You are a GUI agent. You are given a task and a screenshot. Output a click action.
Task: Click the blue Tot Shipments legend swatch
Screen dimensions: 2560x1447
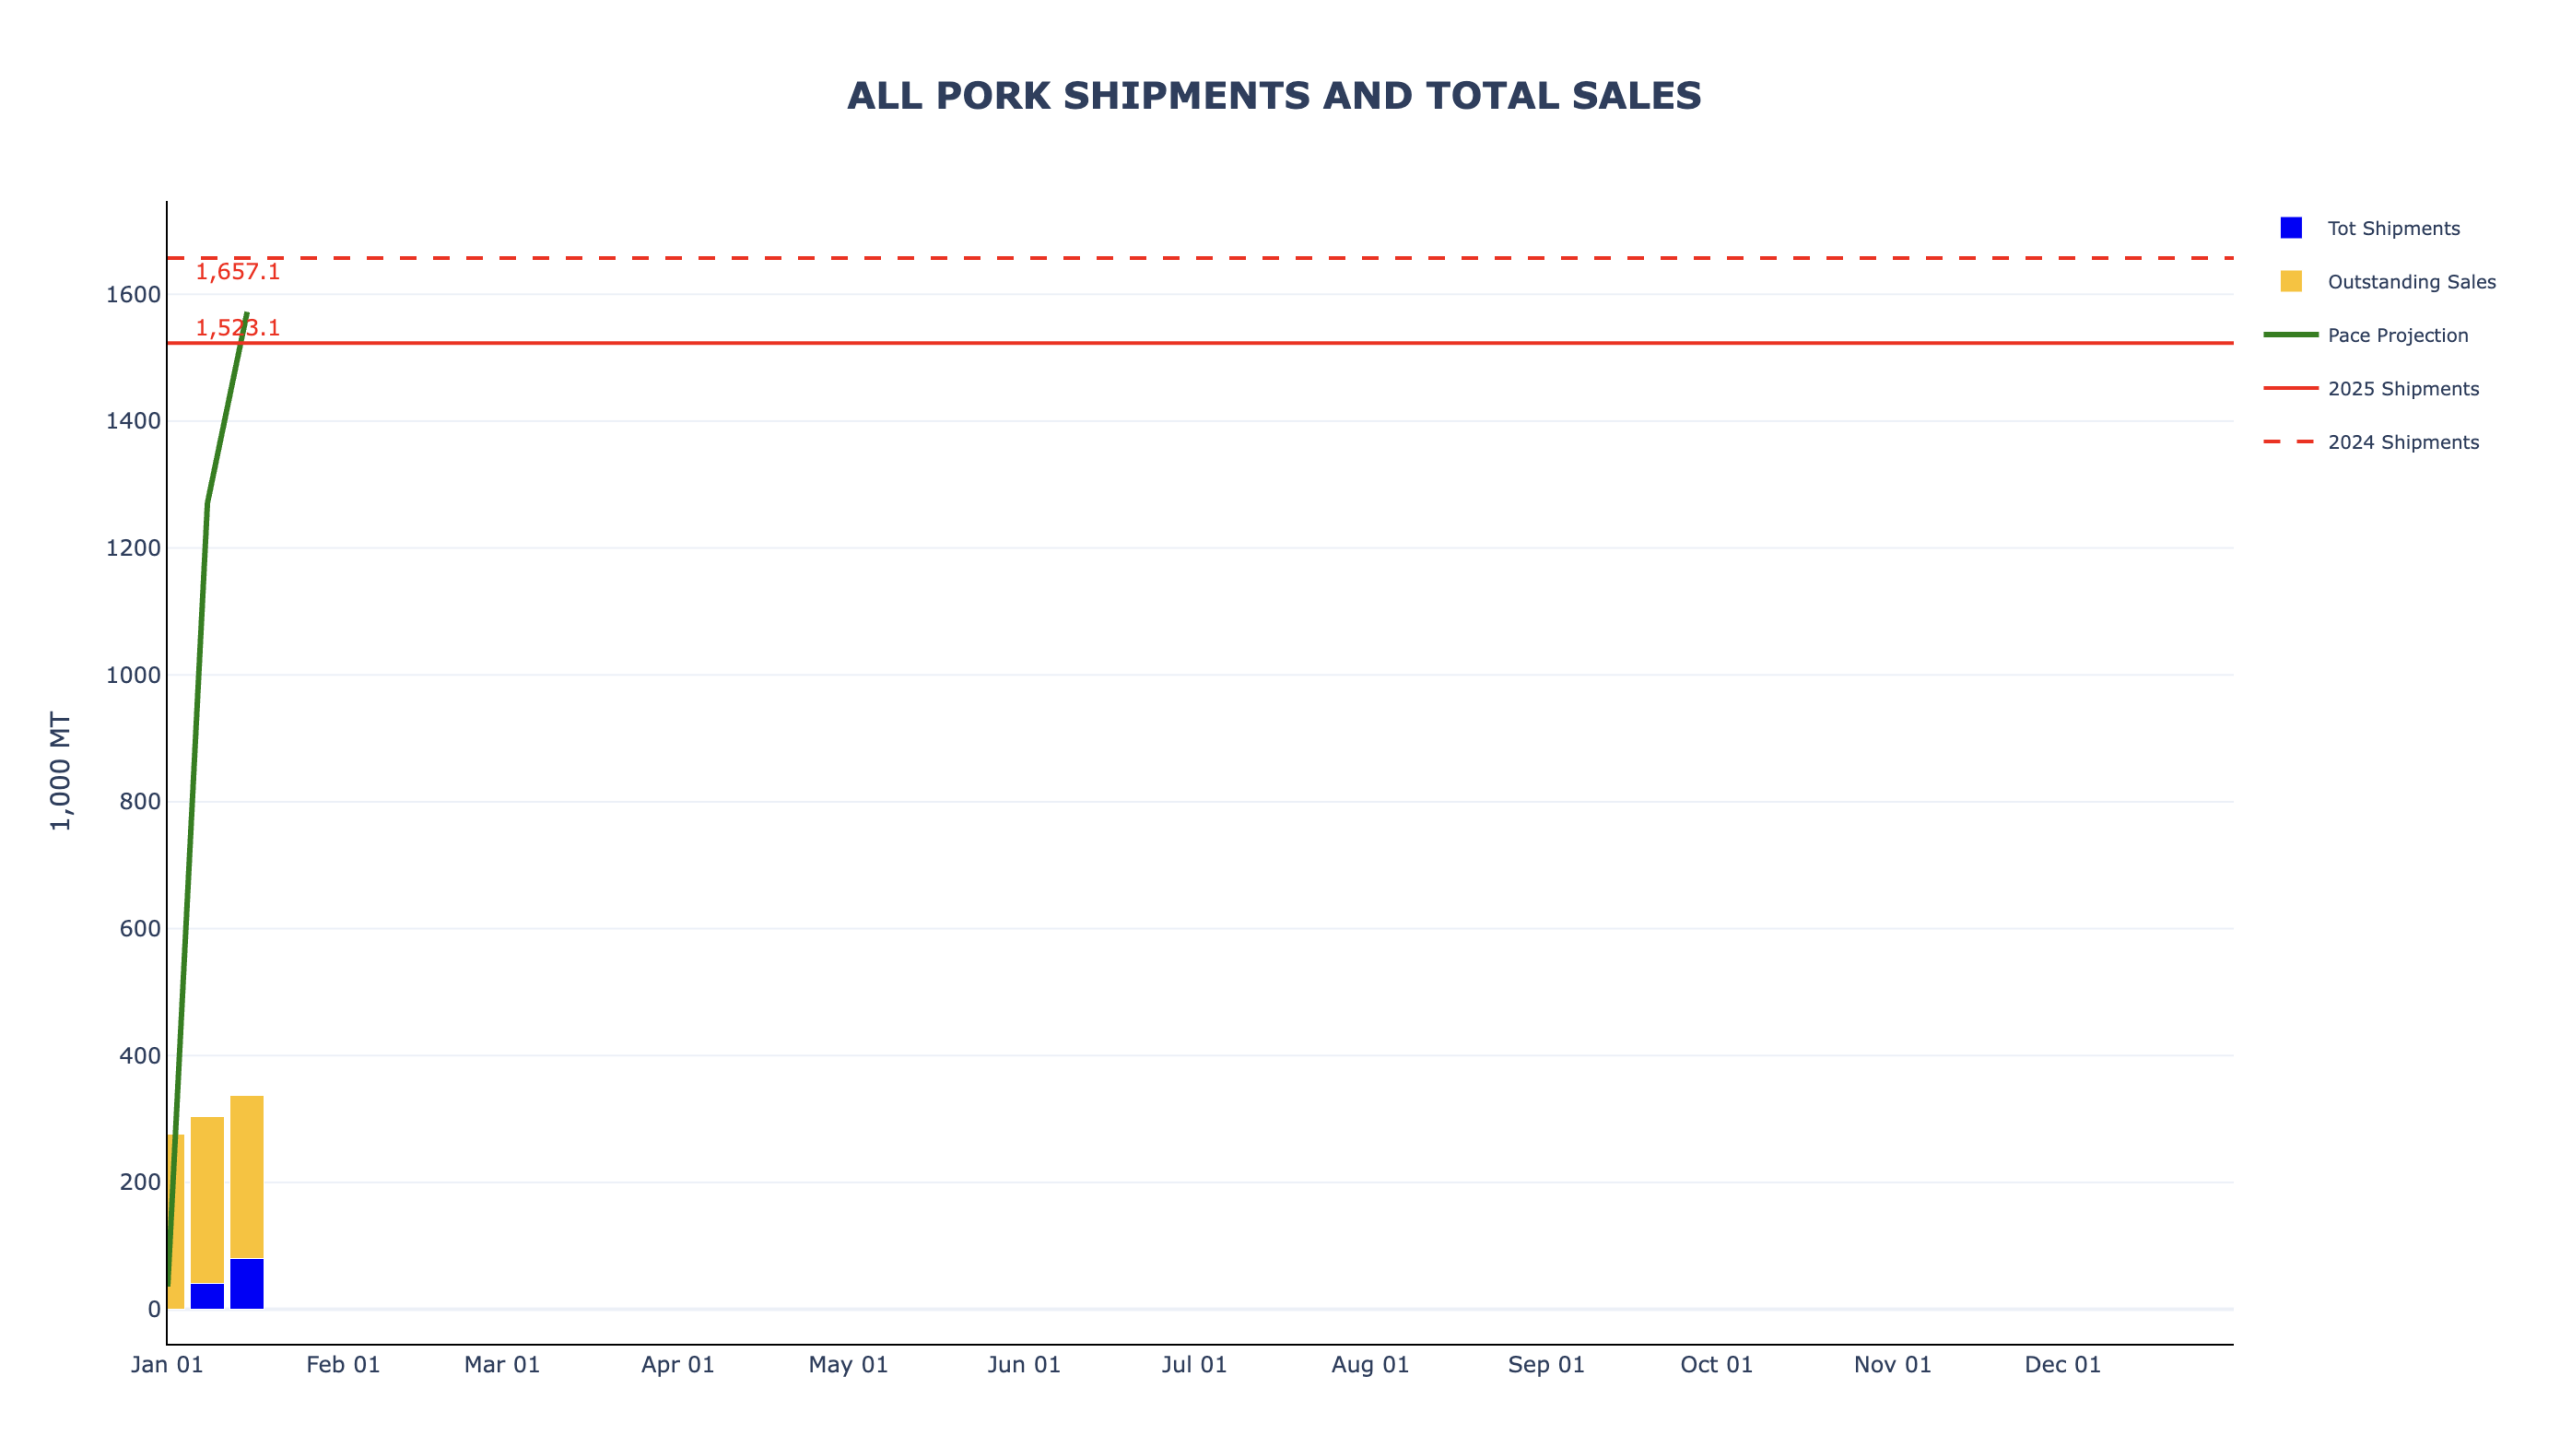click(2289, 228)
